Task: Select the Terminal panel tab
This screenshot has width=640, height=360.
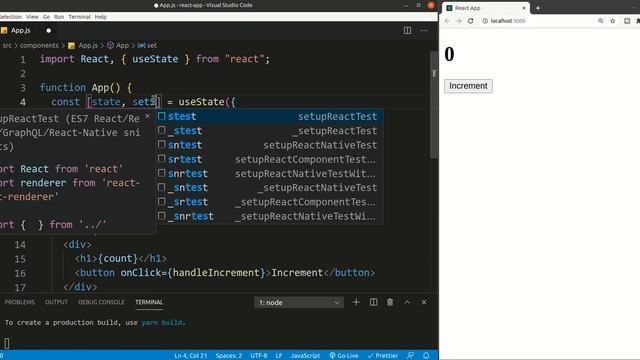Action: coord(149,302)
